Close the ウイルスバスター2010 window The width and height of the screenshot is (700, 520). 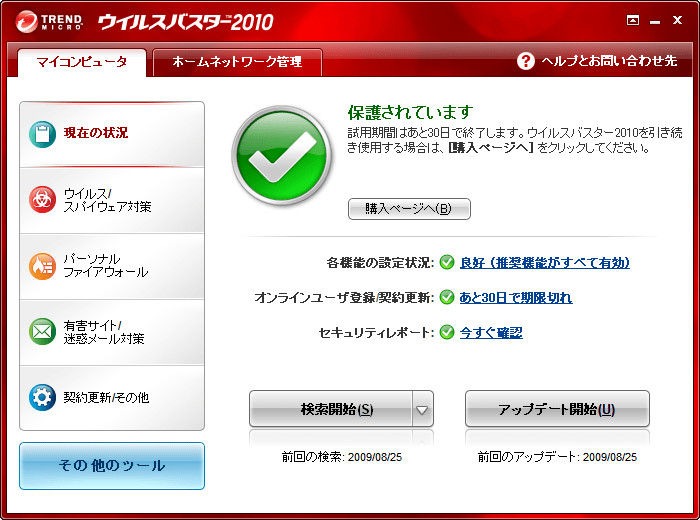[677, 20]
